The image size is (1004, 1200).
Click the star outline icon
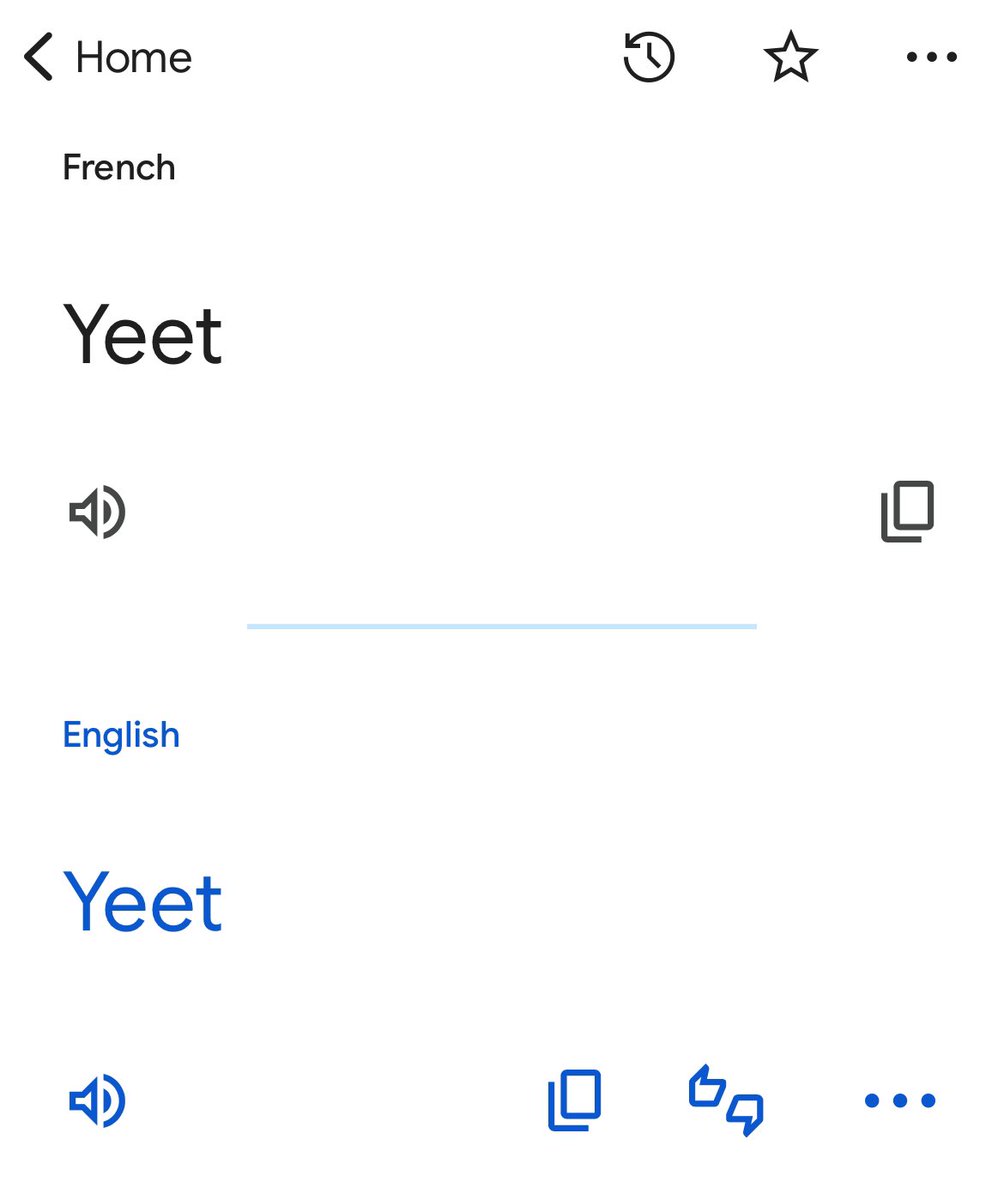pyautogui.click(x=790, y=57)
